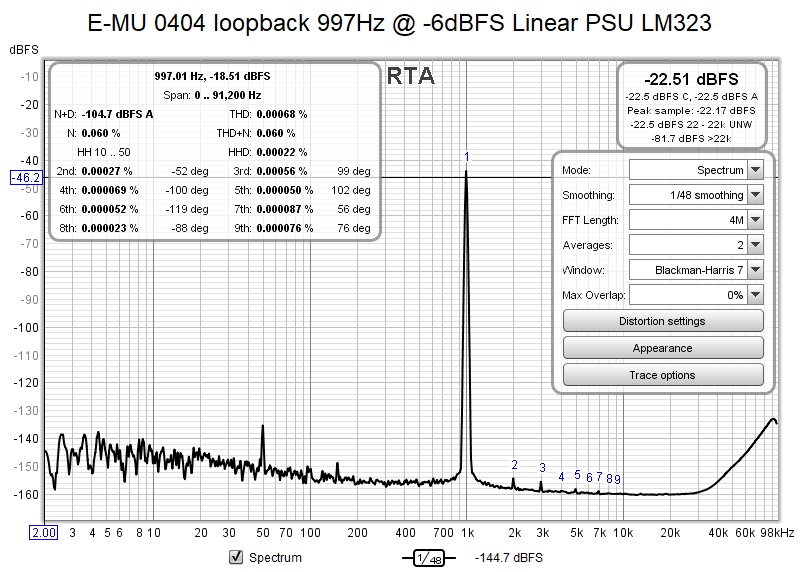
Task: Open the Averages dropdown set to 2
Action: coord(696,245)
